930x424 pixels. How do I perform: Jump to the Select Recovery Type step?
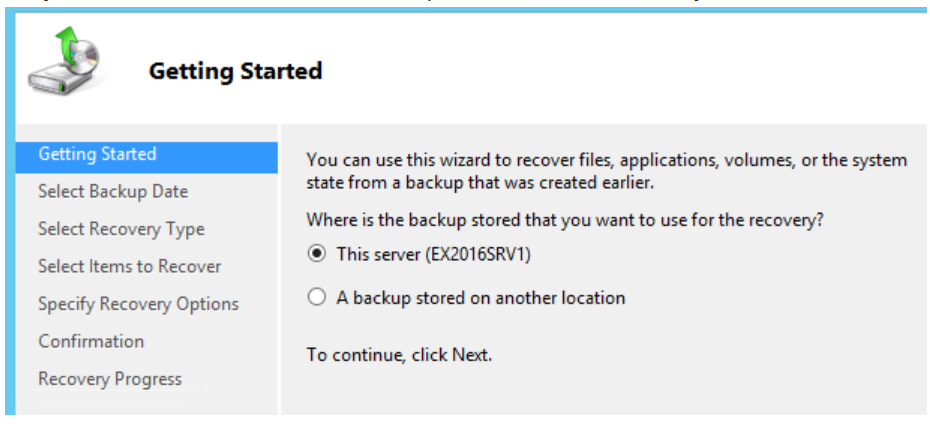point(121,229)
